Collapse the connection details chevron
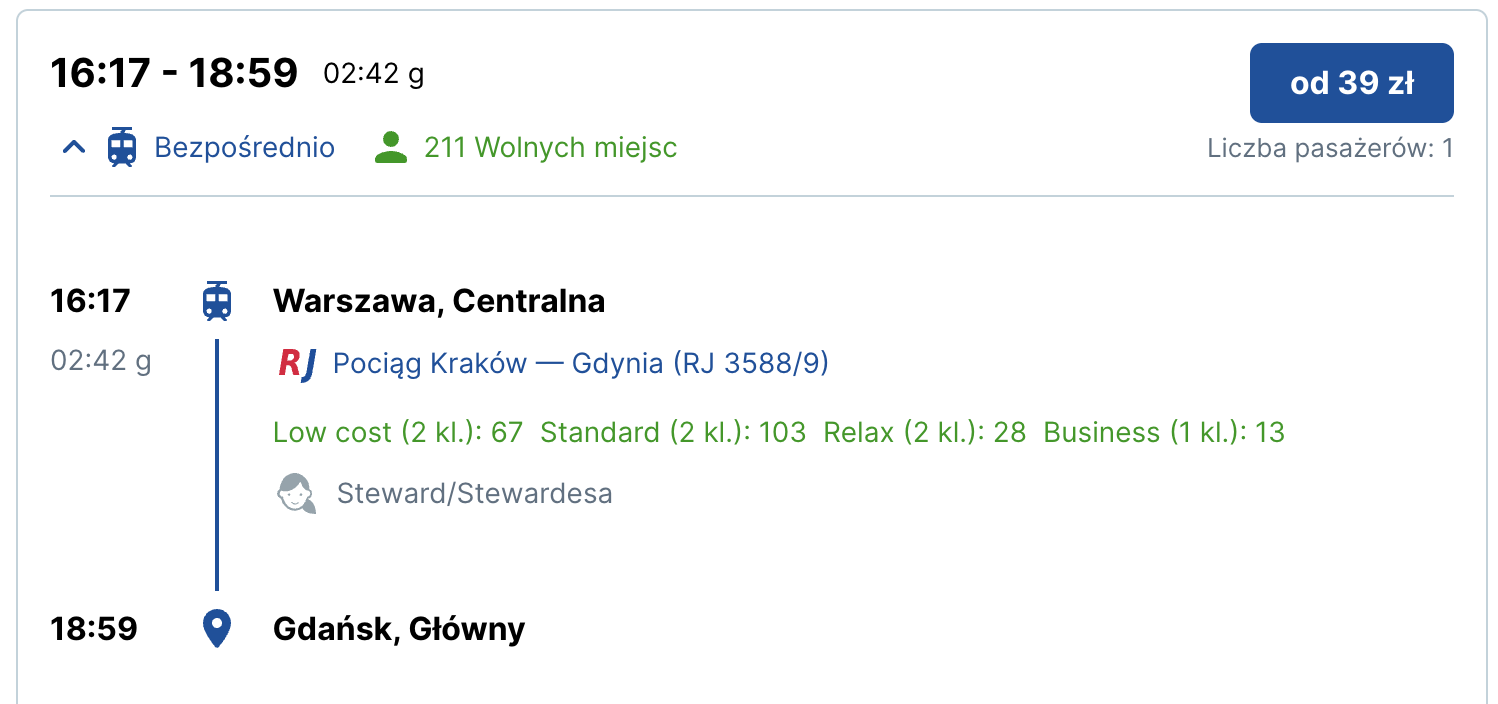This screenshot has height=704, width=1498. point(74,148)
